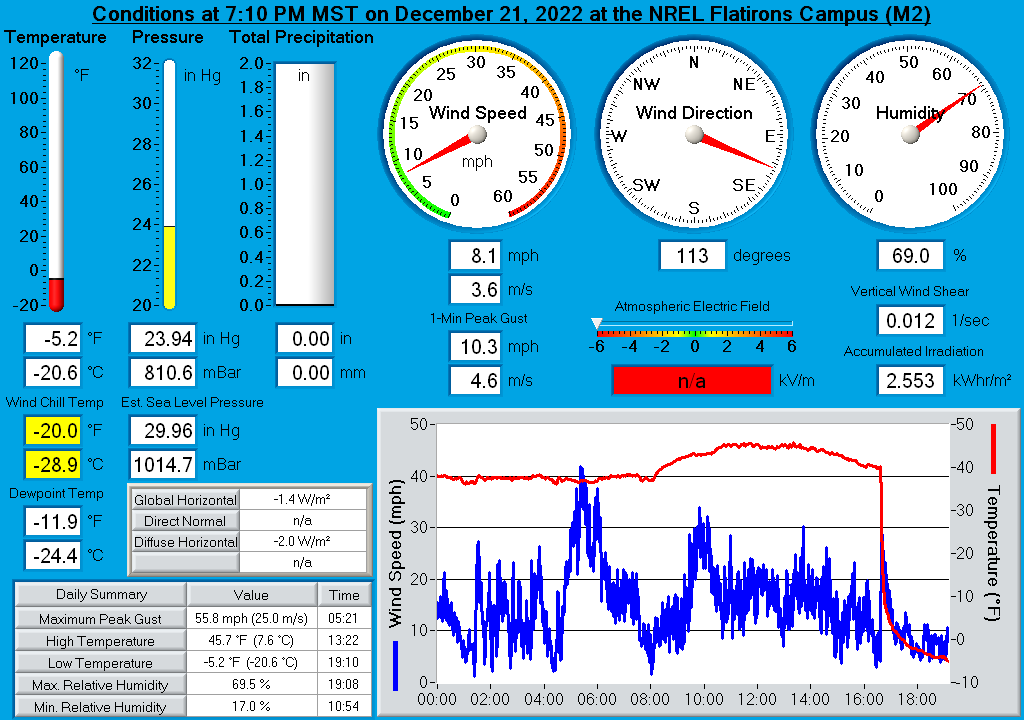The image size is (1024, 720).
Task: Click the red n/a electric field indicator
Action: [x=692, y=381]
